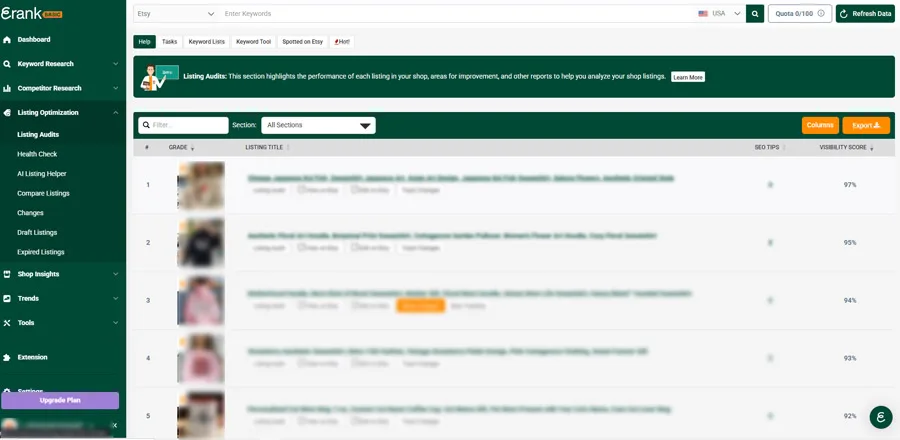
Task: Click the Quota info circle icon
Action: (821, 14)
